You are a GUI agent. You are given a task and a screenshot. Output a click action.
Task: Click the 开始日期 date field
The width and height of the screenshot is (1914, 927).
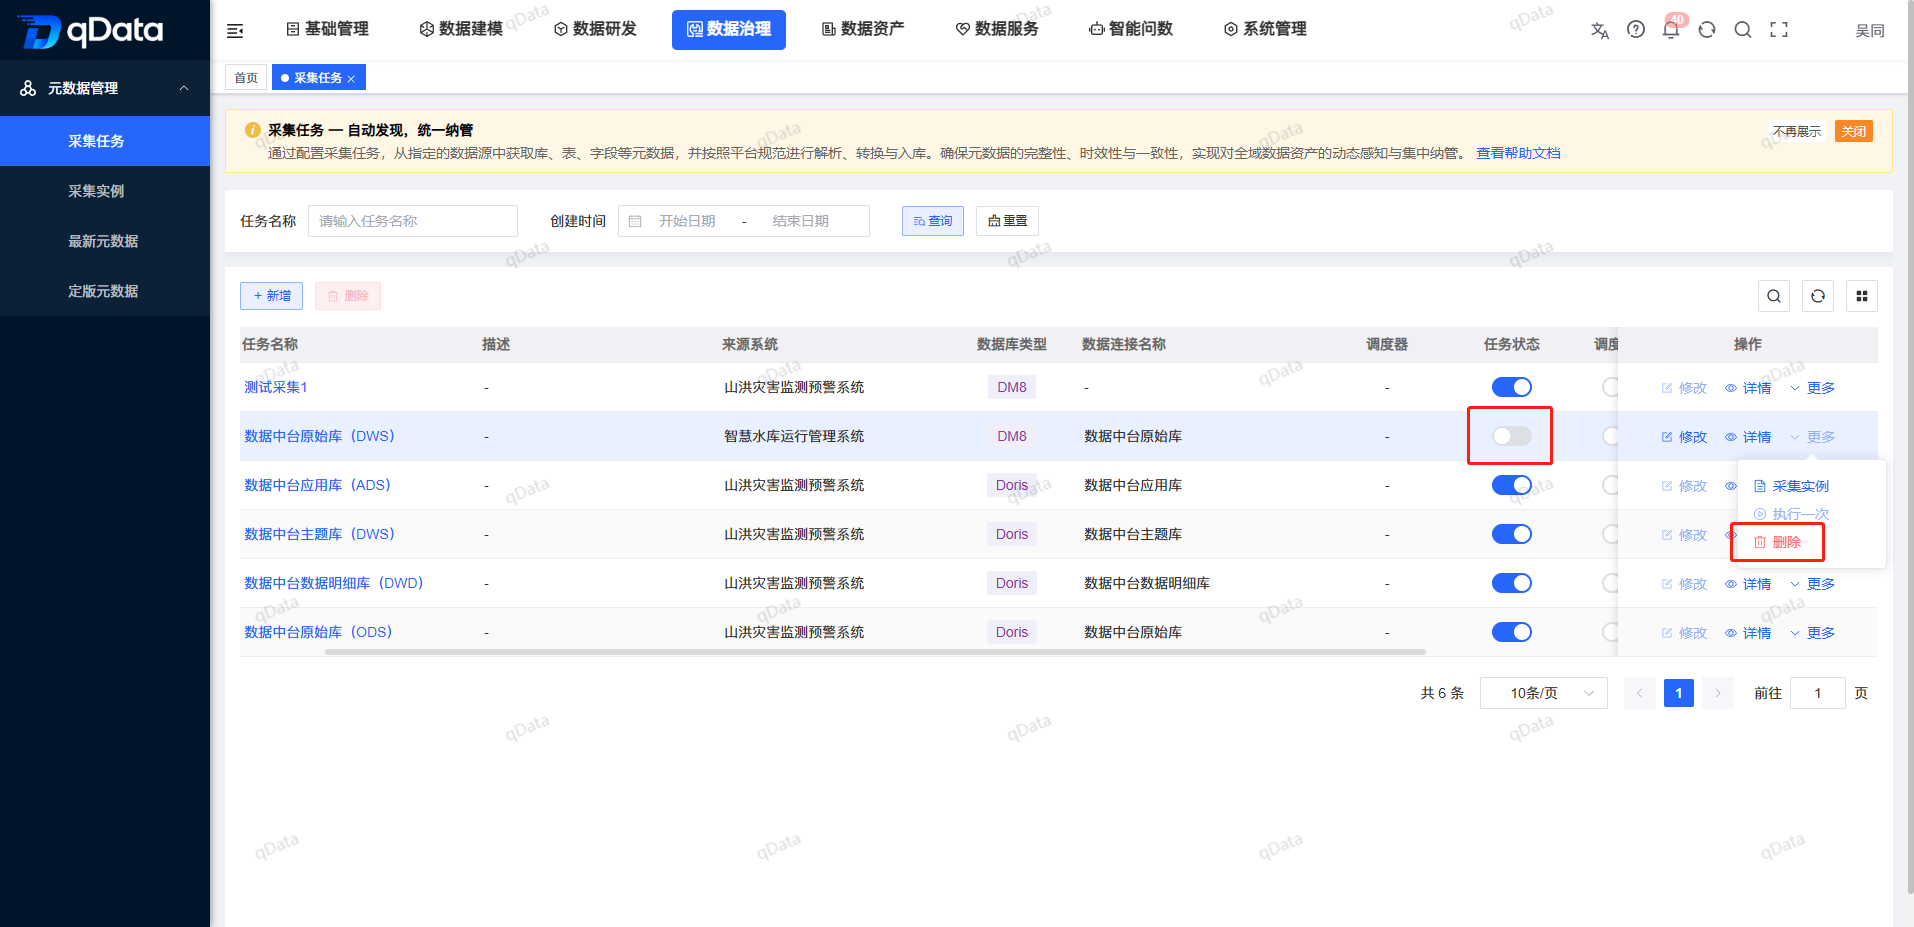[687, 221]
